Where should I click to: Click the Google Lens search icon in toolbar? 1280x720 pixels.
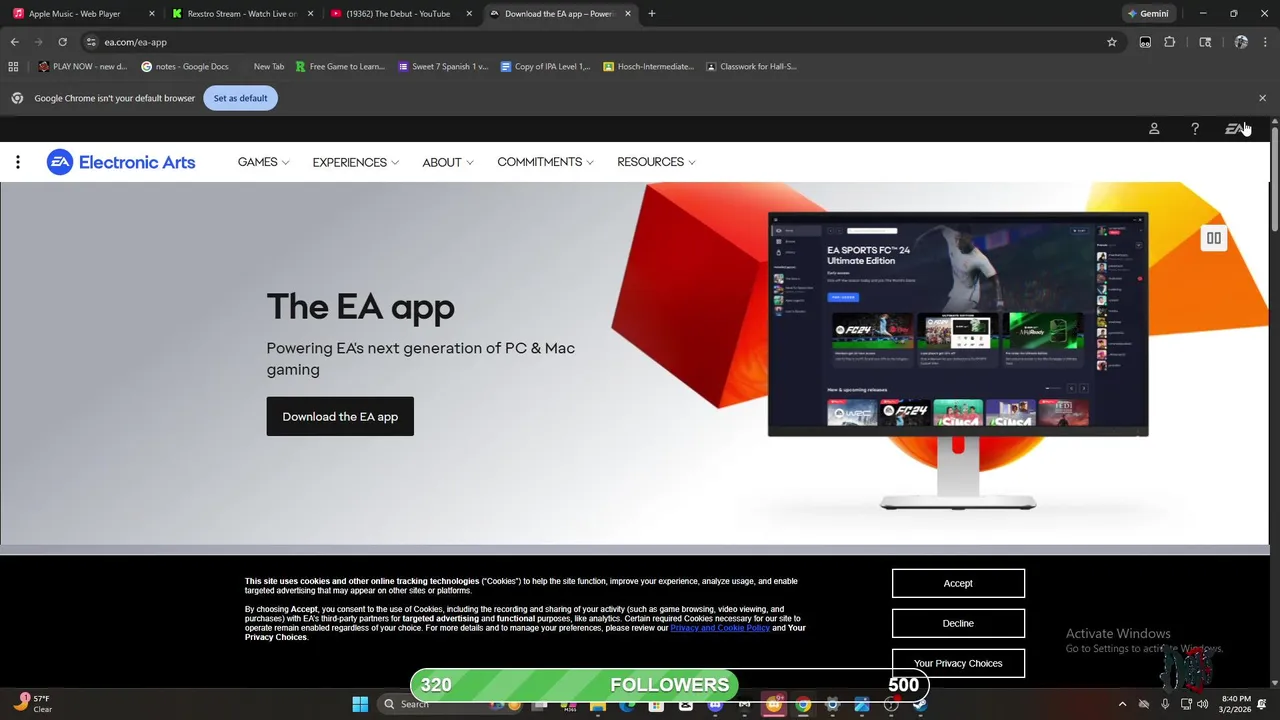coord(1205,42)
